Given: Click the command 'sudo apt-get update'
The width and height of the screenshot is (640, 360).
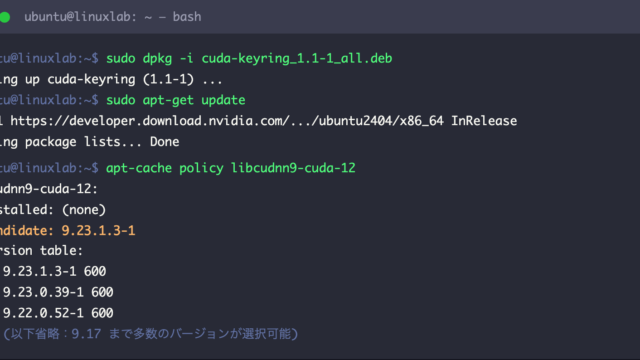Looking at the screenshot, I should click(176, 100).
